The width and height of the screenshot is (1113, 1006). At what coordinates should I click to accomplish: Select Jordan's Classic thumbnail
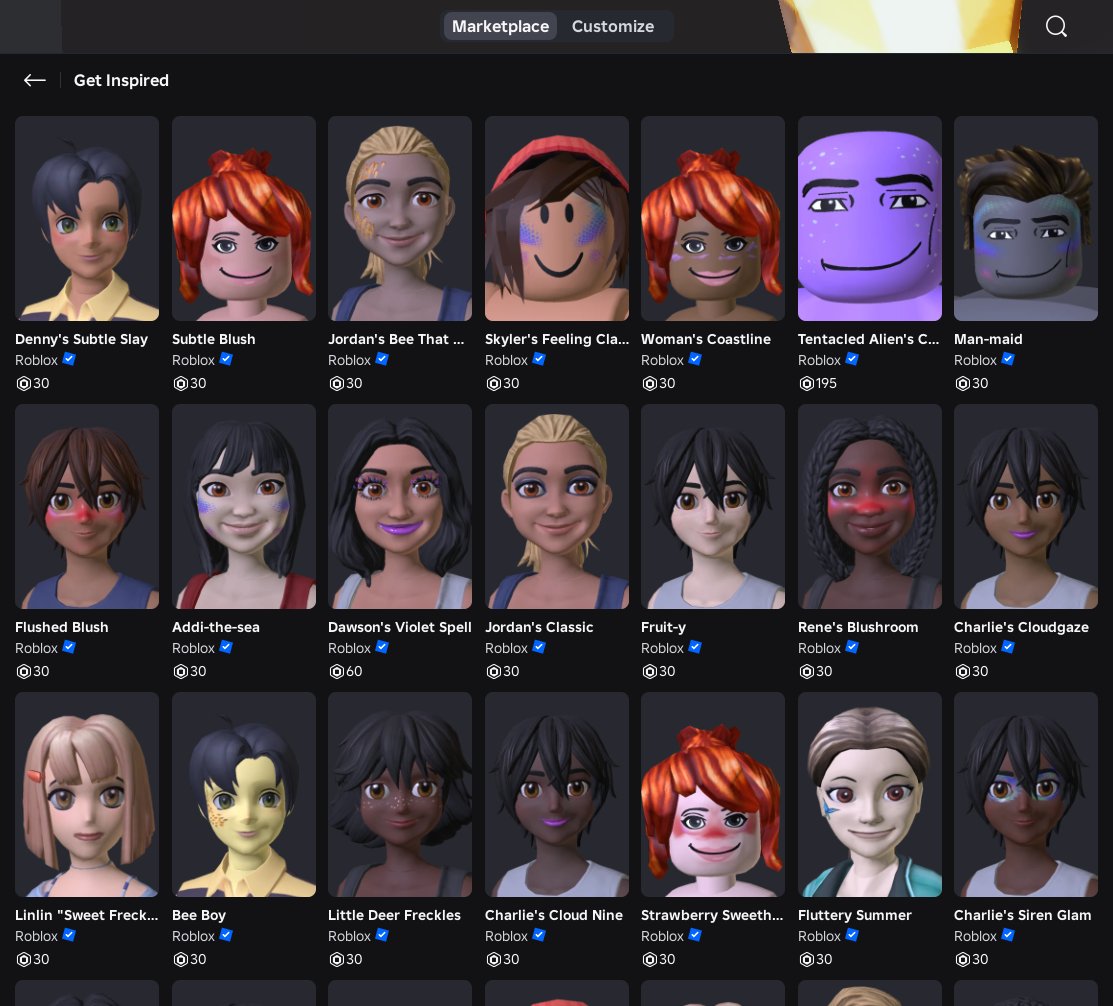pyautogui.click(x=556, y=506)
